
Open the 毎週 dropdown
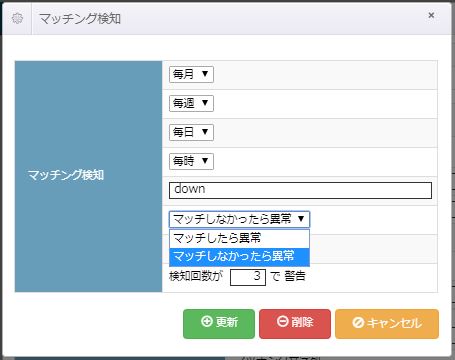pyautogui.click(x=191, y=103)
